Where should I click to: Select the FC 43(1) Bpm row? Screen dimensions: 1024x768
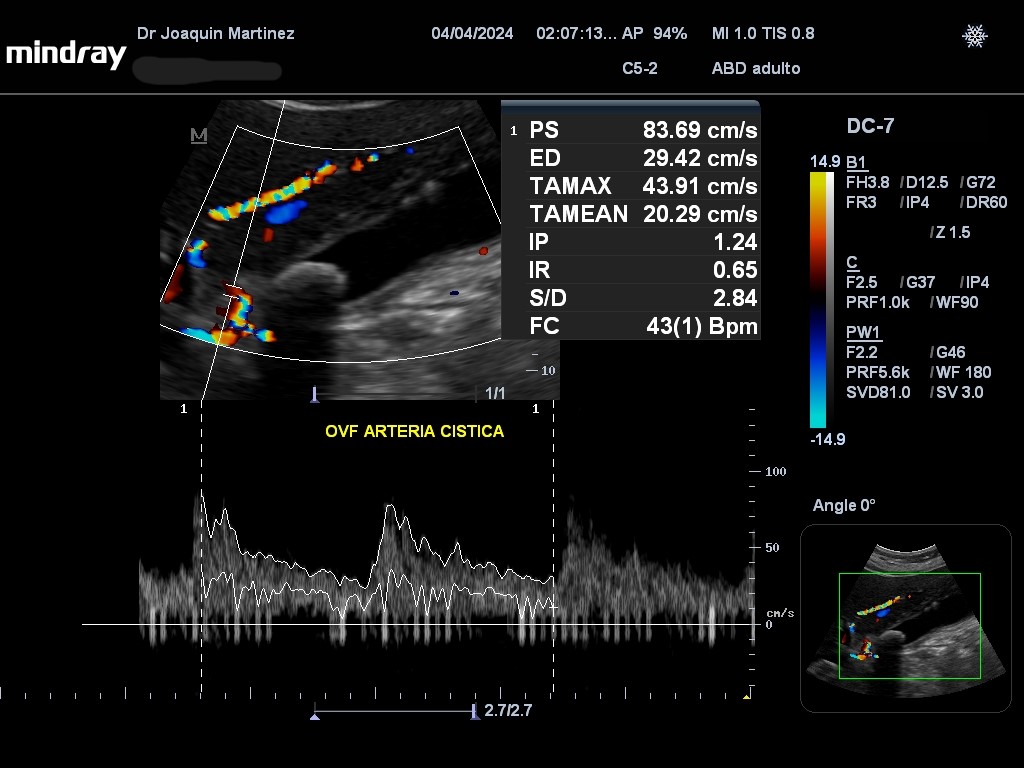click(x=643, y=326)
